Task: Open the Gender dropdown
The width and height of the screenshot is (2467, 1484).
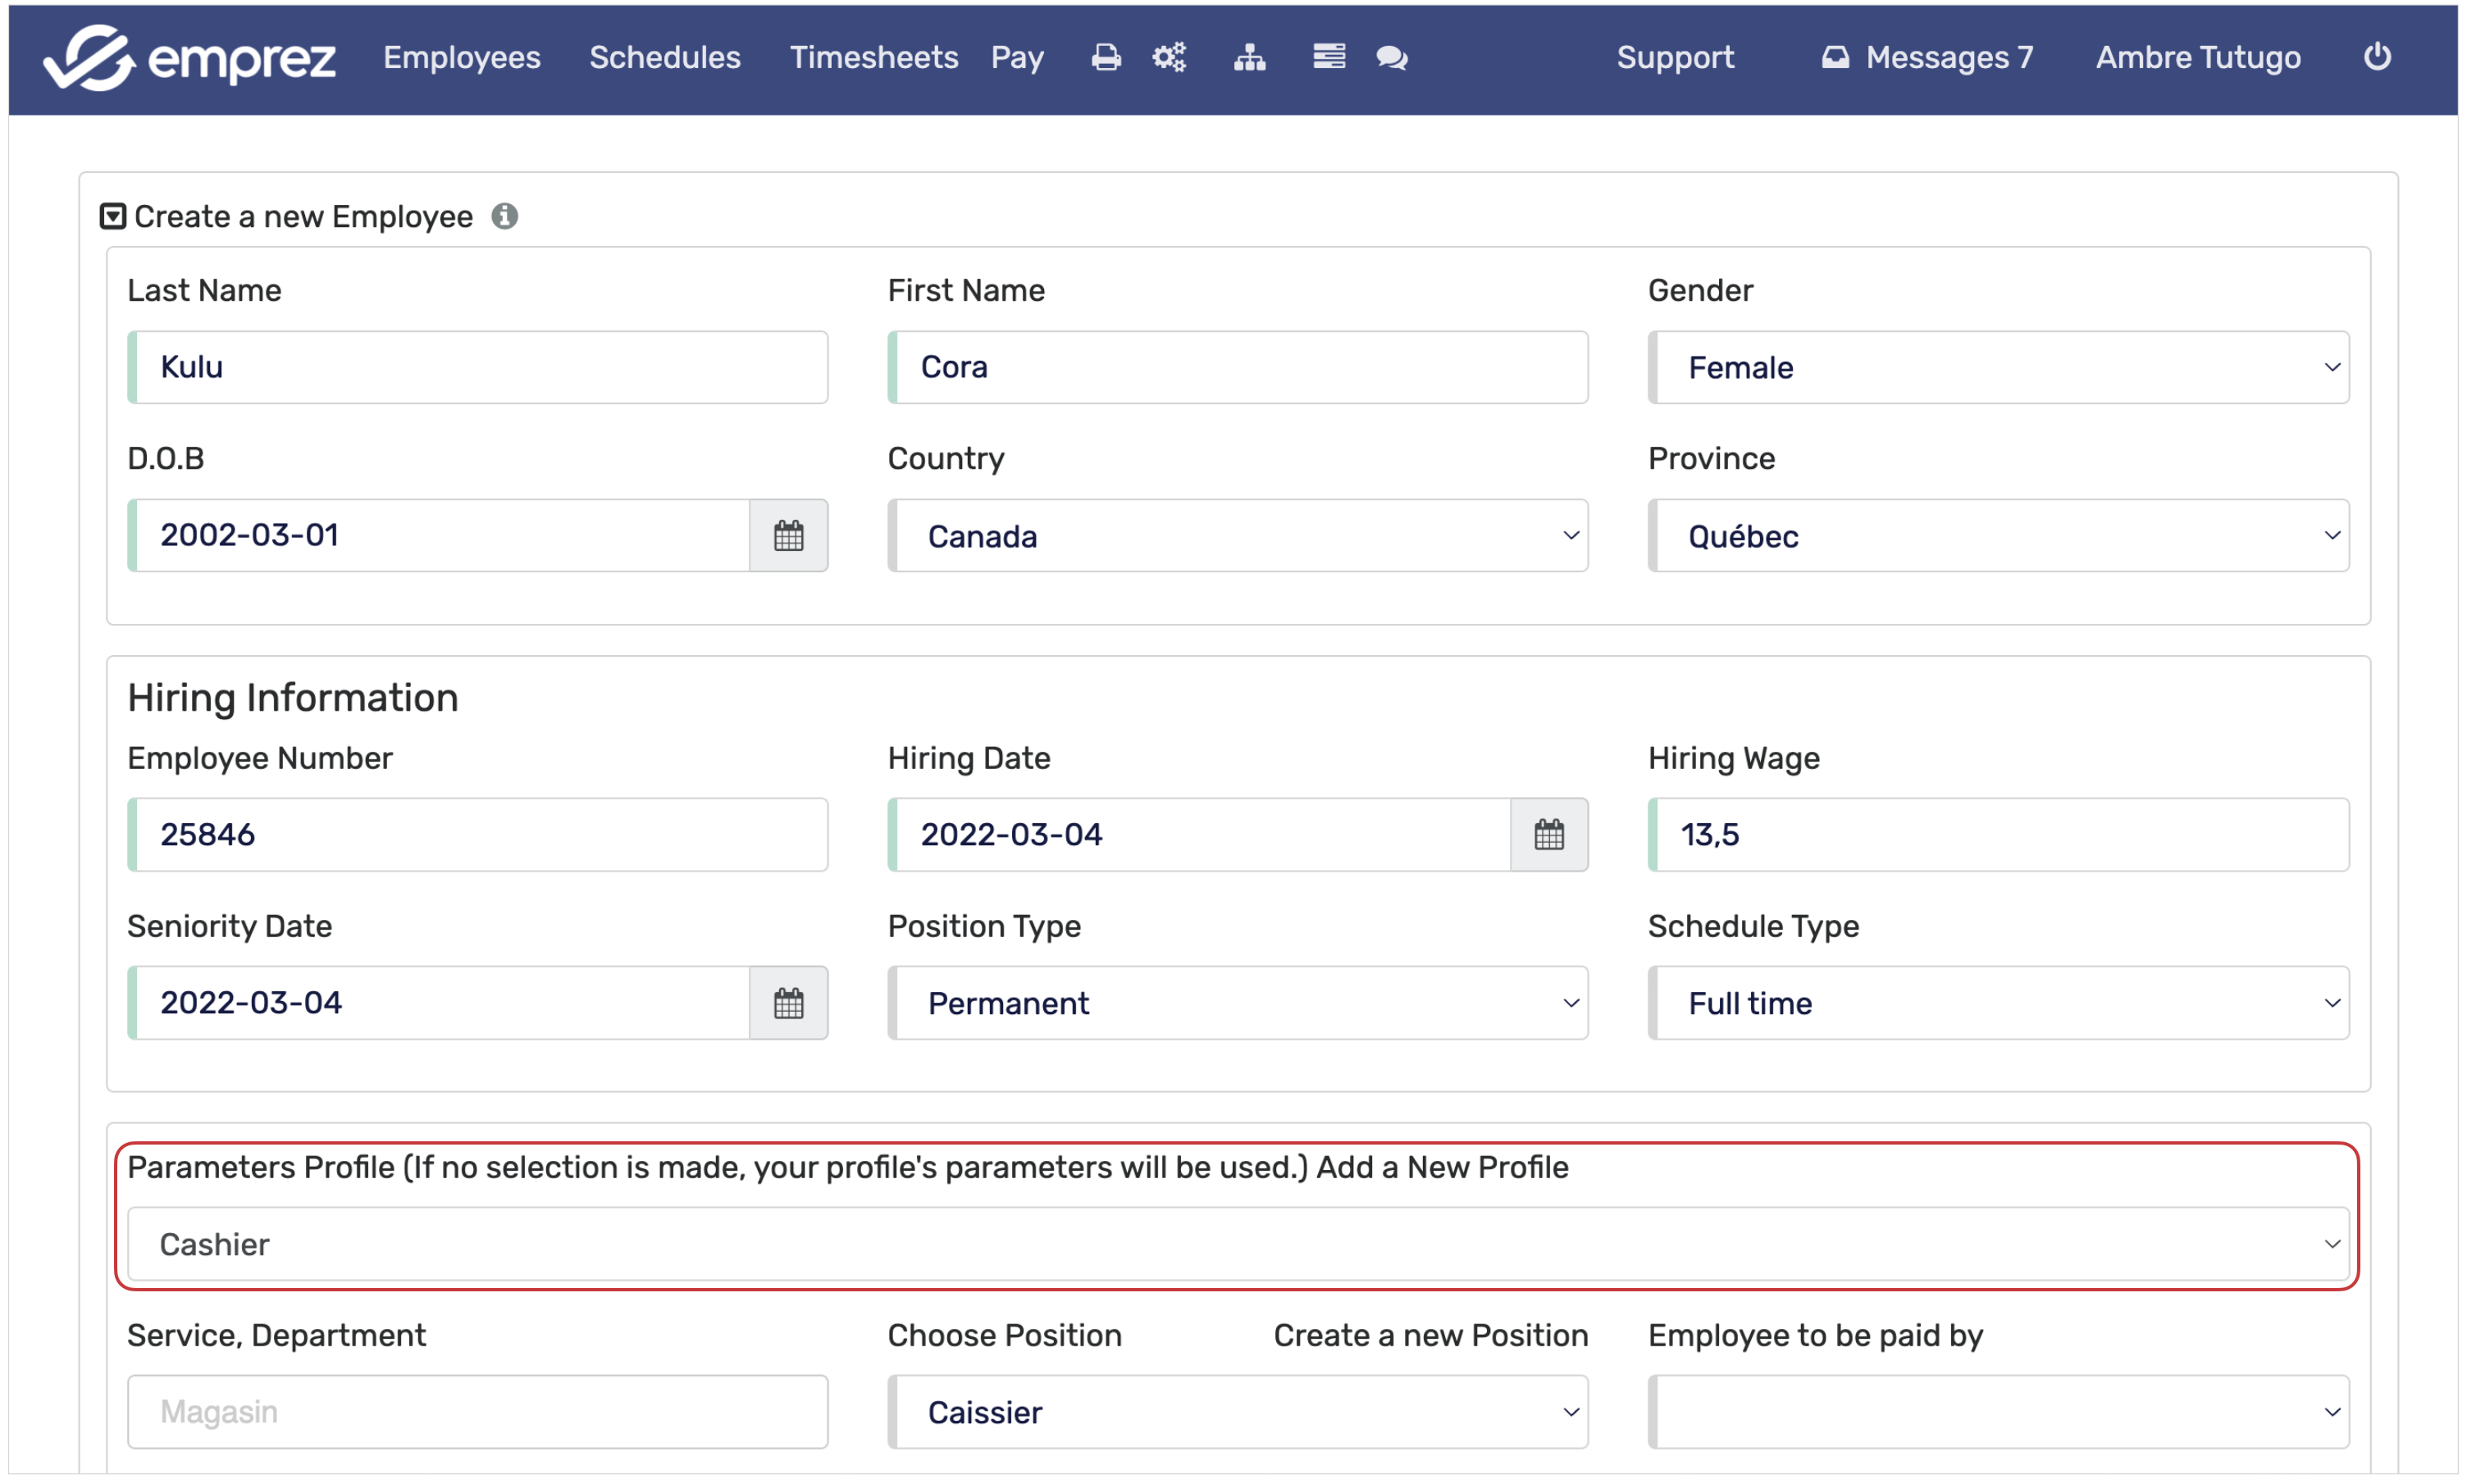Action: coord(1998,368)
